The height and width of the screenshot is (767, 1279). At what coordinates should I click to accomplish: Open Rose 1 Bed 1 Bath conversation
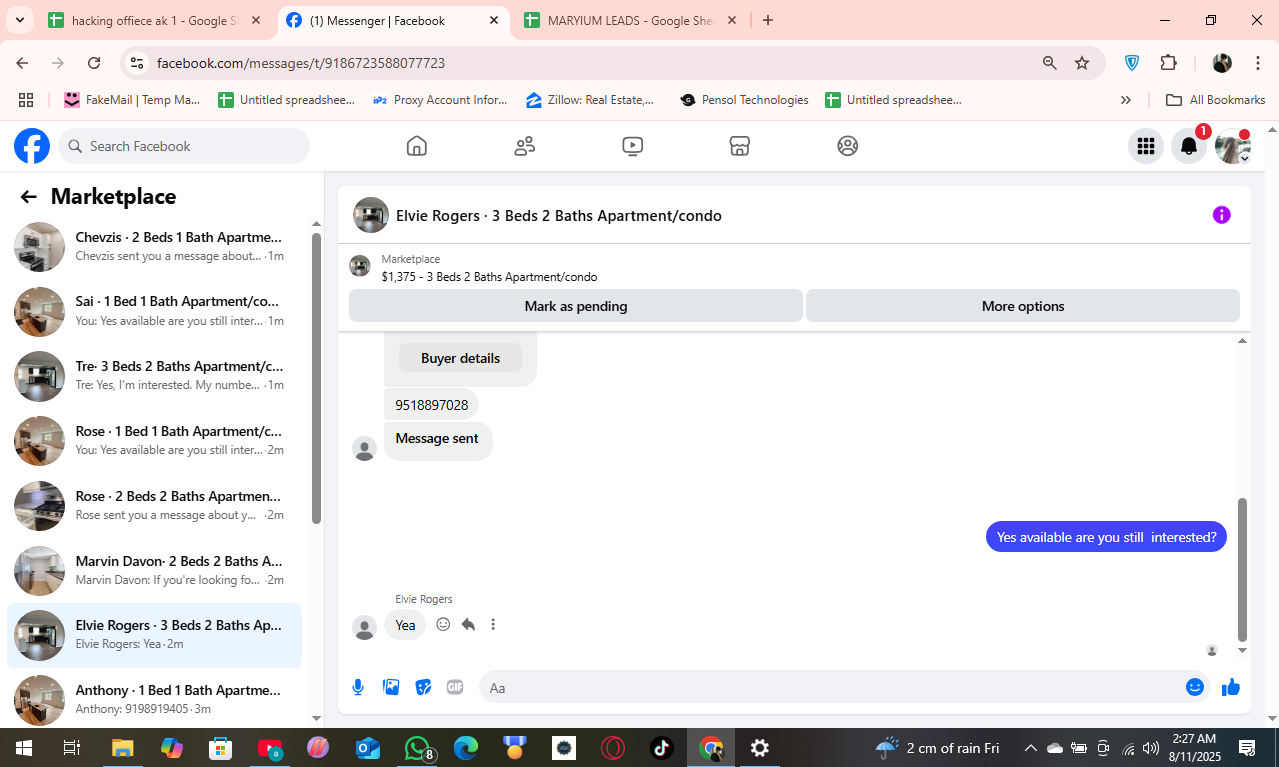click(x=155, y=441)
